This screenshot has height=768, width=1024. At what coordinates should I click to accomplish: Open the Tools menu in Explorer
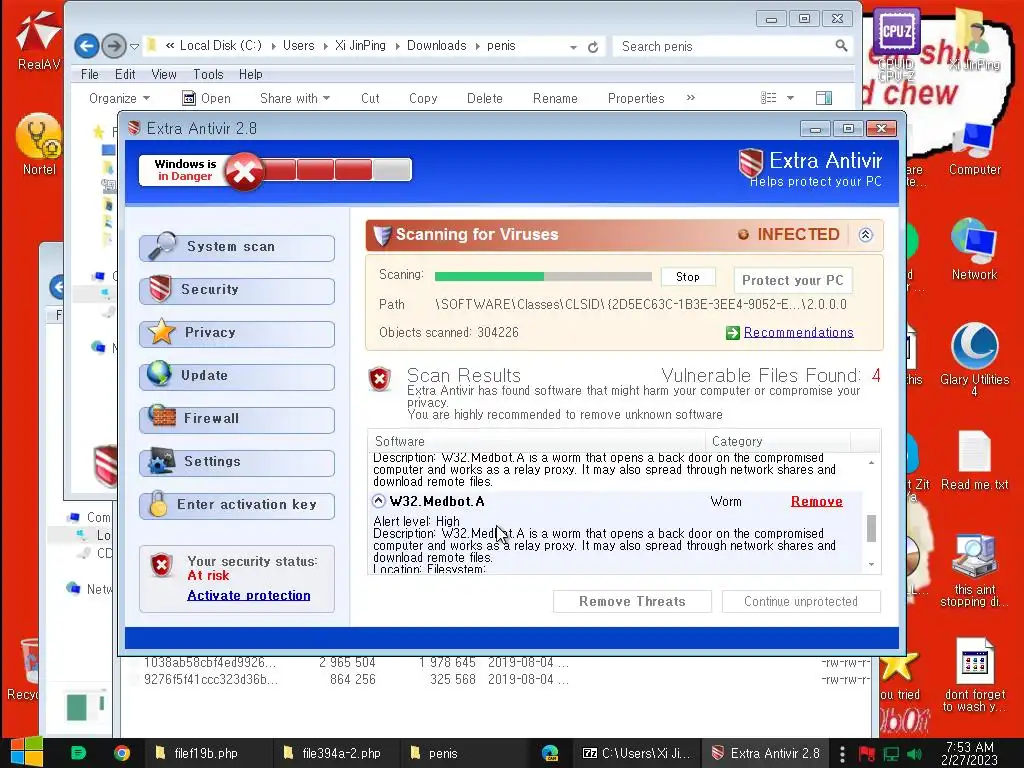click(208, 74)
